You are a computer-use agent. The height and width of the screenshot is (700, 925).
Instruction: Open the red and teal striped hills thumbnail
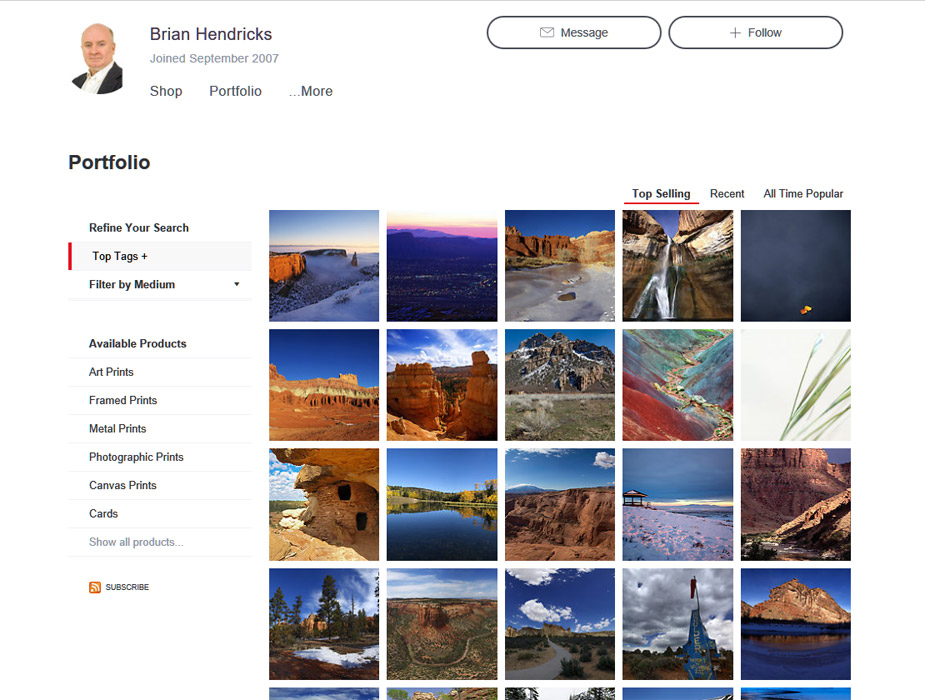(x=677, y=385)
